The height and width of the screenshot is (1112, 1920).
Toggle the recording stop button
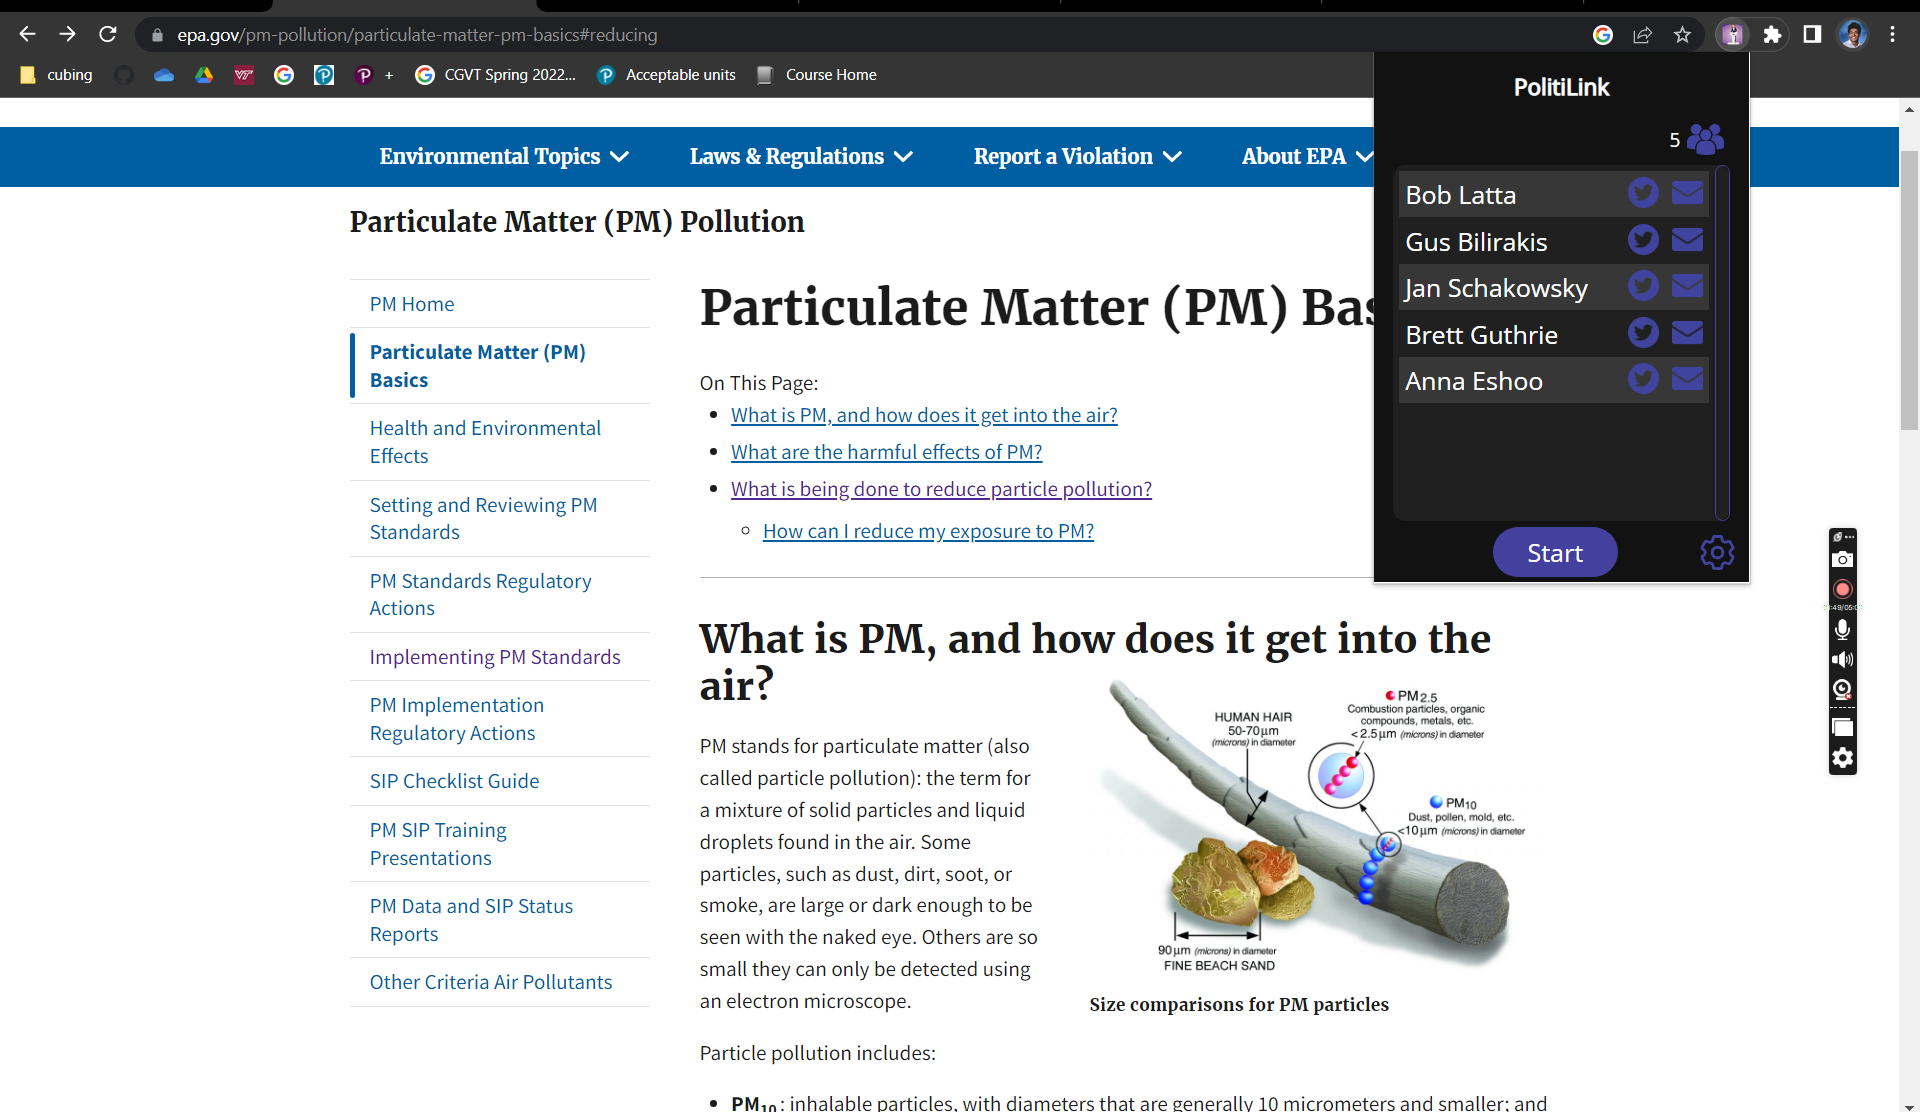(x=1842, y=589)
